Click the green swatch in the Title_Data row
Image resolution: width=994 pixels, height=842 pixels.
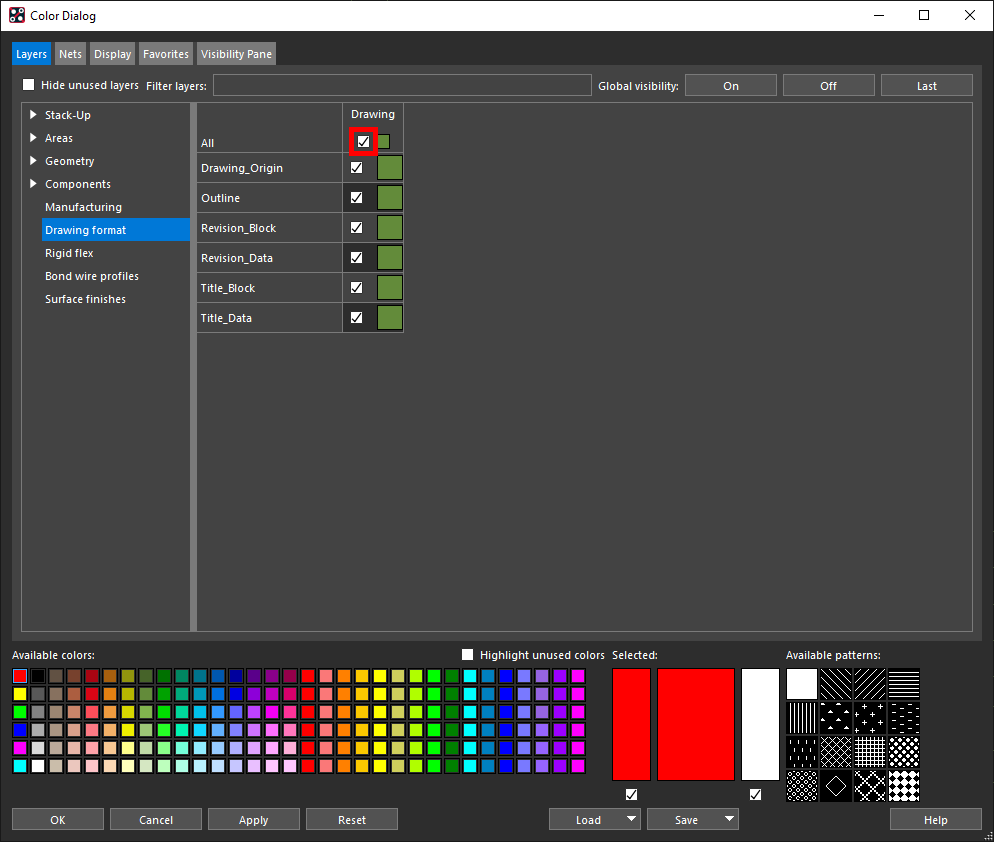click(x=390, y=317)
